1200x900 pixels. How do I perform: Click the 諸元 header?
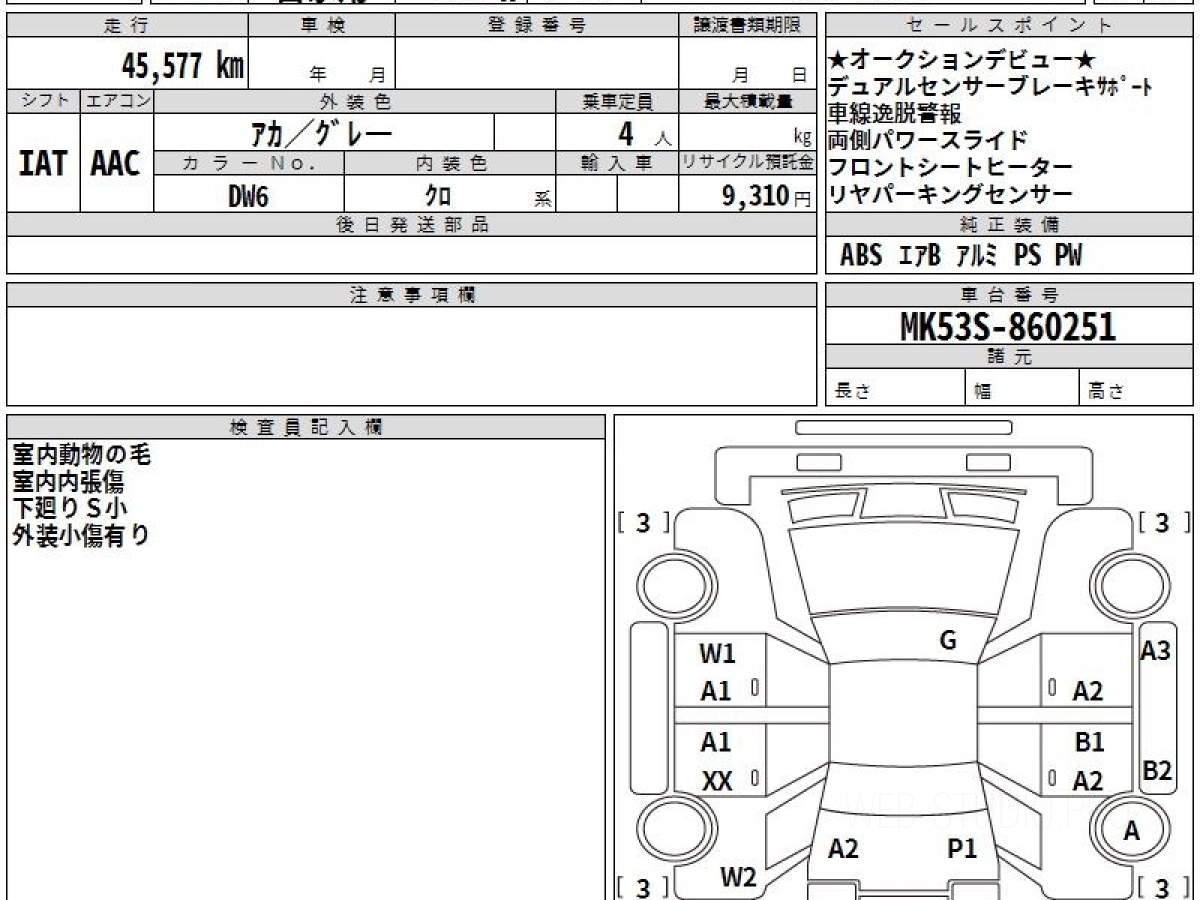1009,358
